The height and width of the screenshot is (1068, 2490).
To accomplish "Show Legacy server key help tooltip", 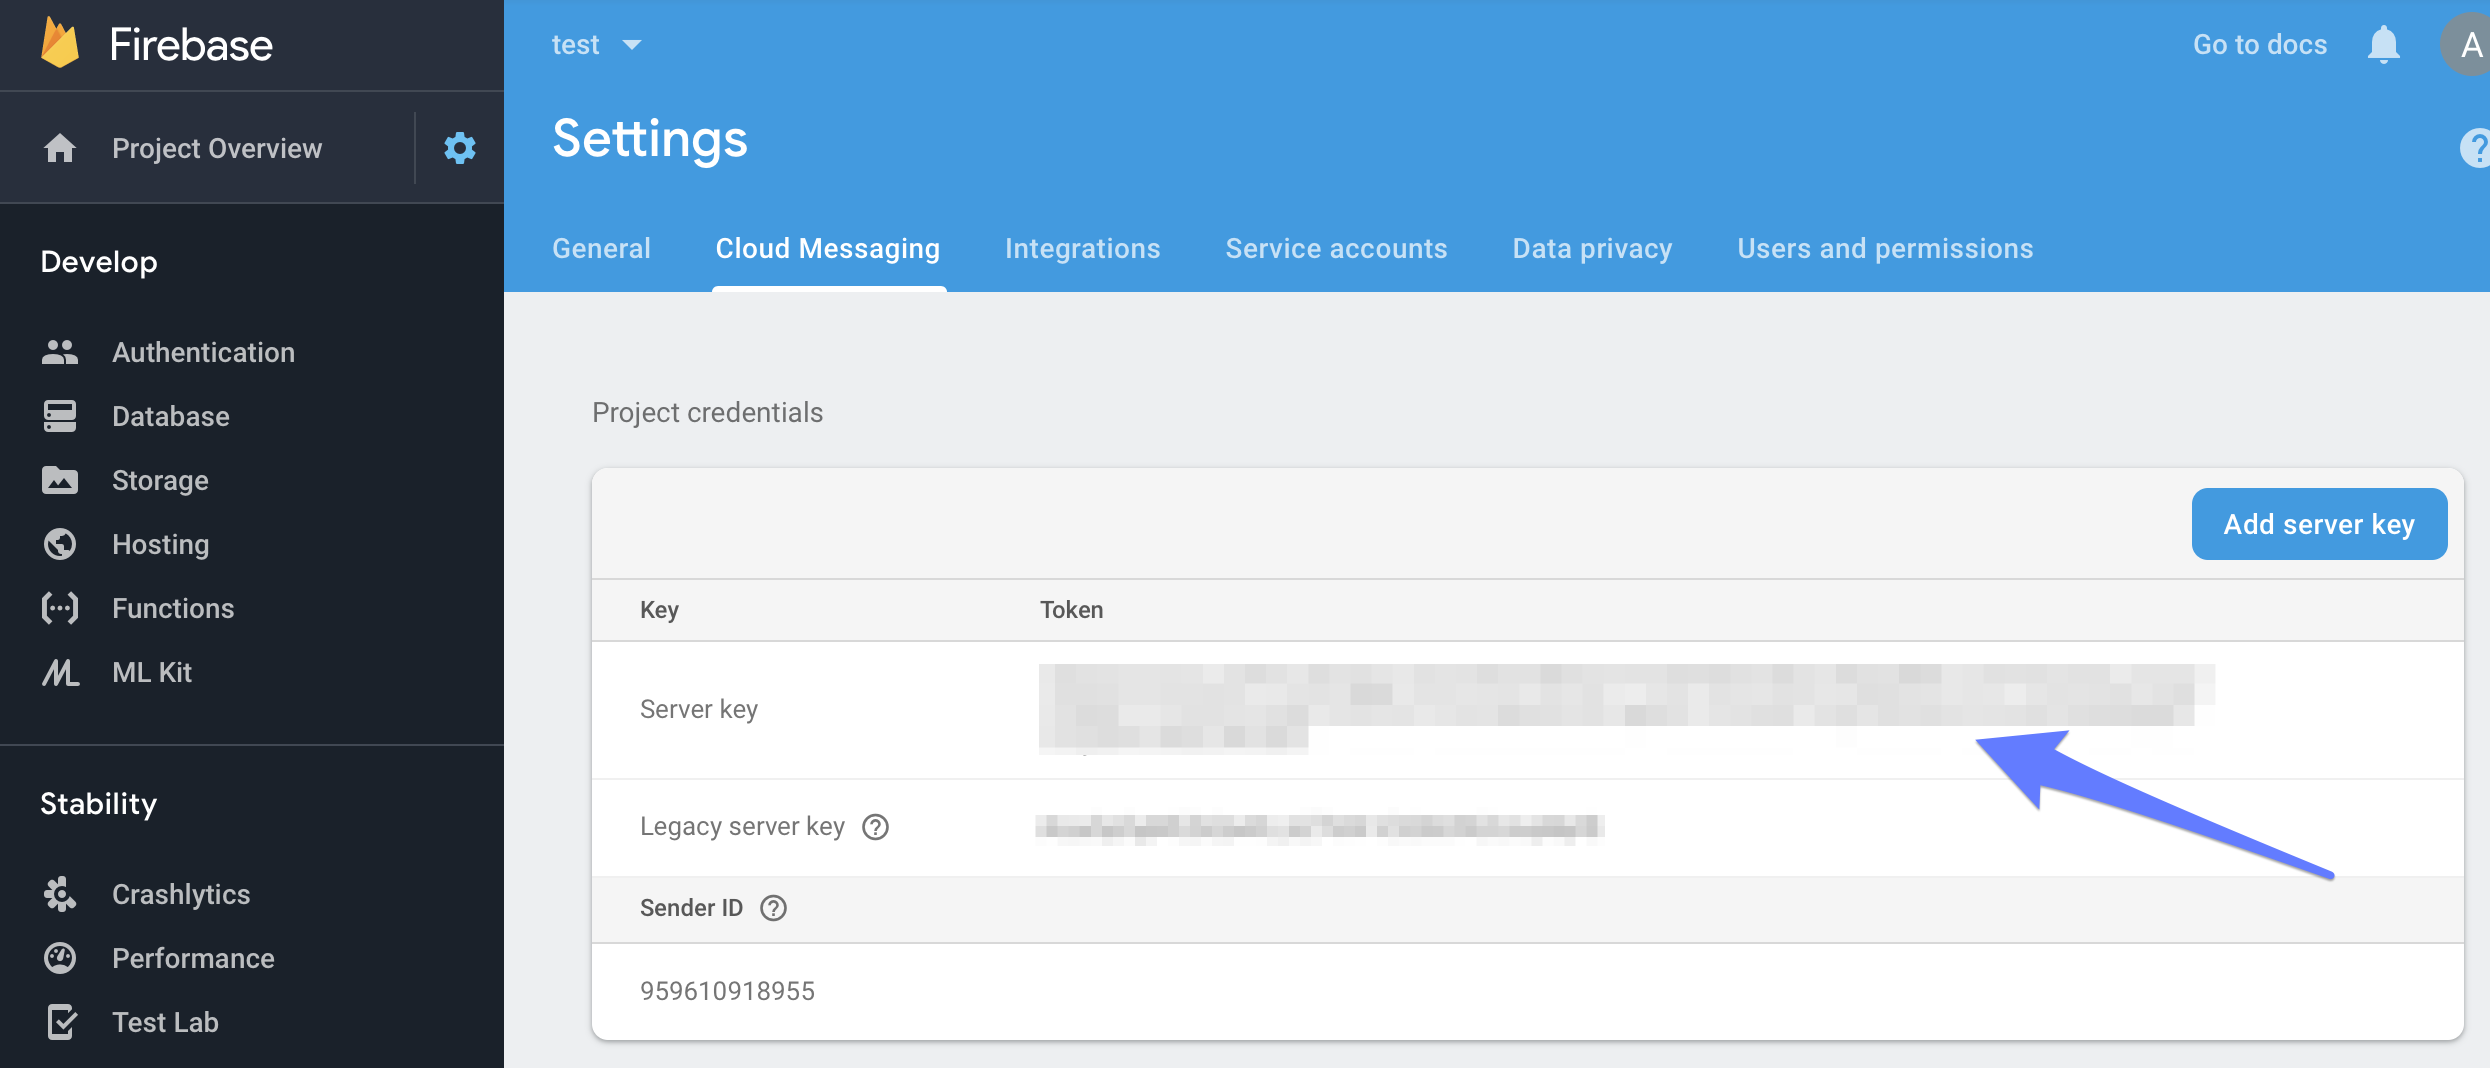I will [x=875, y=827].
